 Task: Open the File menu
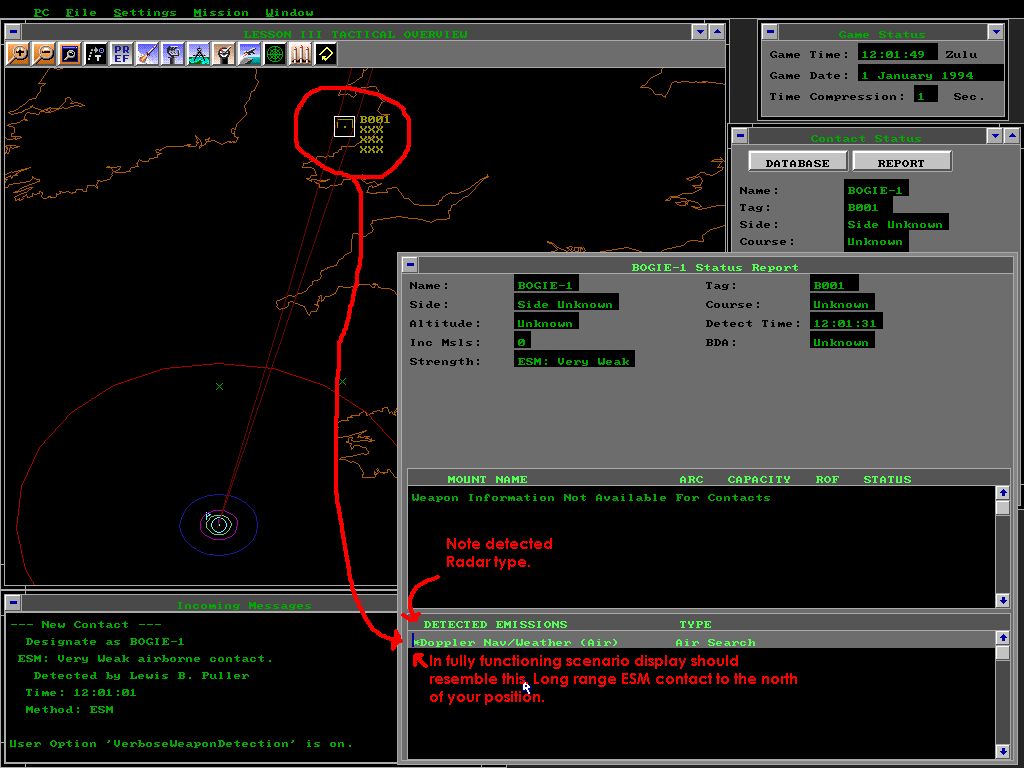pyautogui.click(x=81, y=12)
